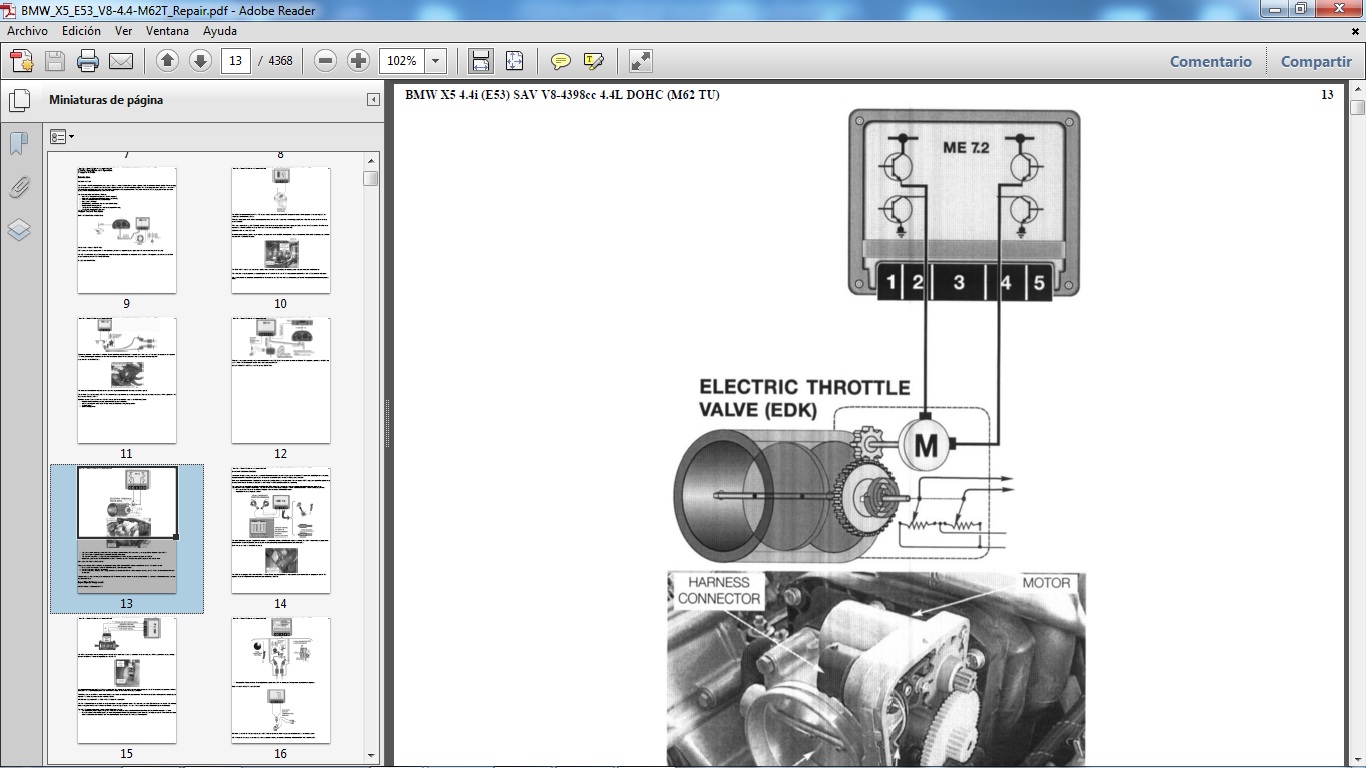Open the Ver menu

point(123,31)
